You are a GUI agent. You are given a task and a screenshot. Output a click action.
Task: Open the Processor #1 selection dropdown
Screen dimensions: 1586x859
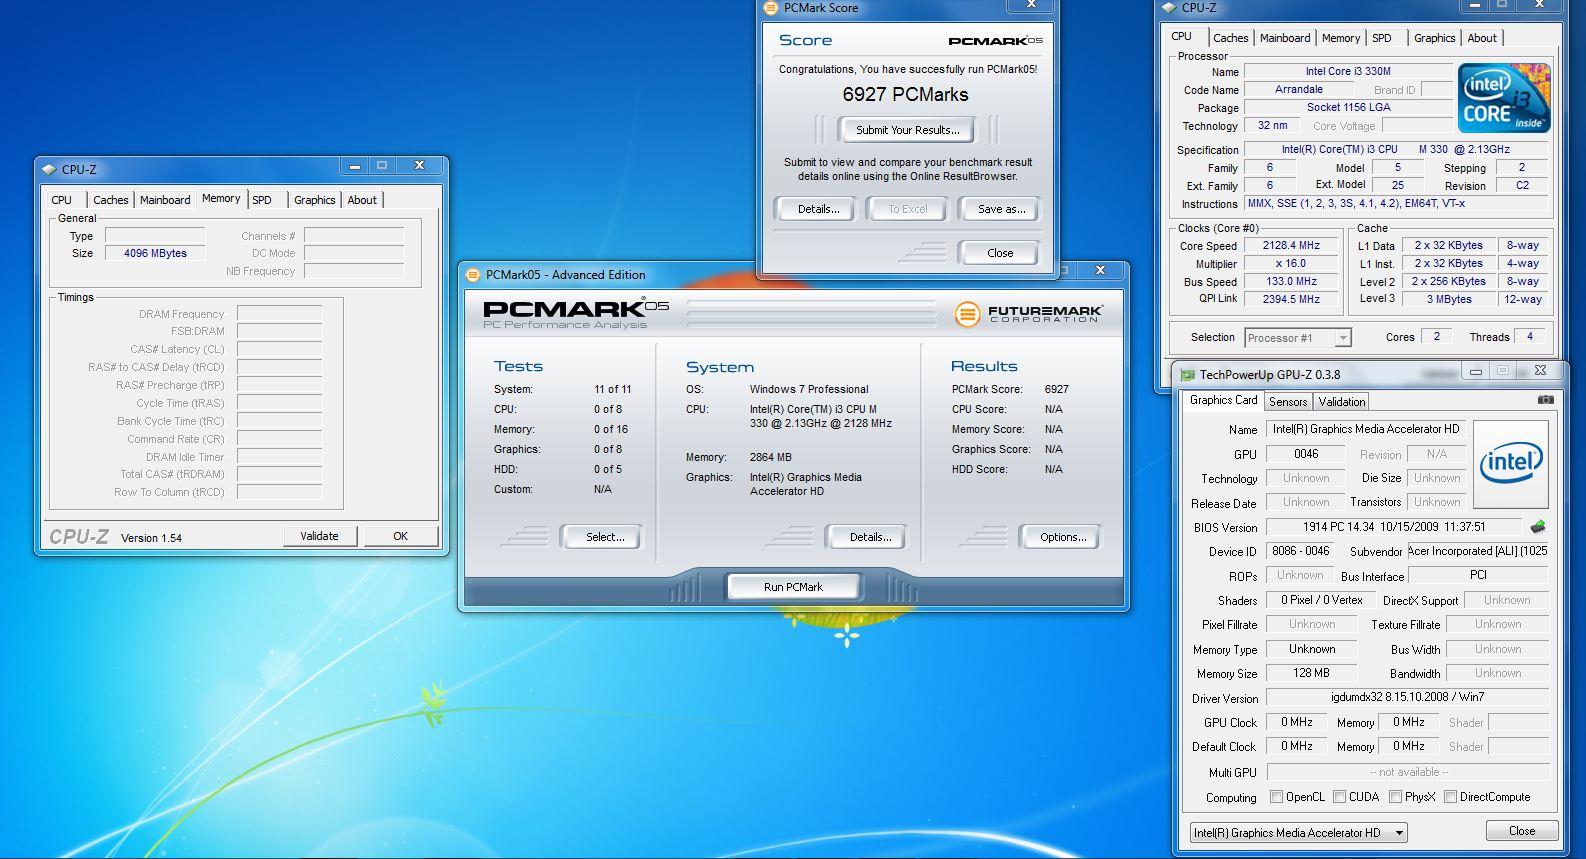point(1298,338)
